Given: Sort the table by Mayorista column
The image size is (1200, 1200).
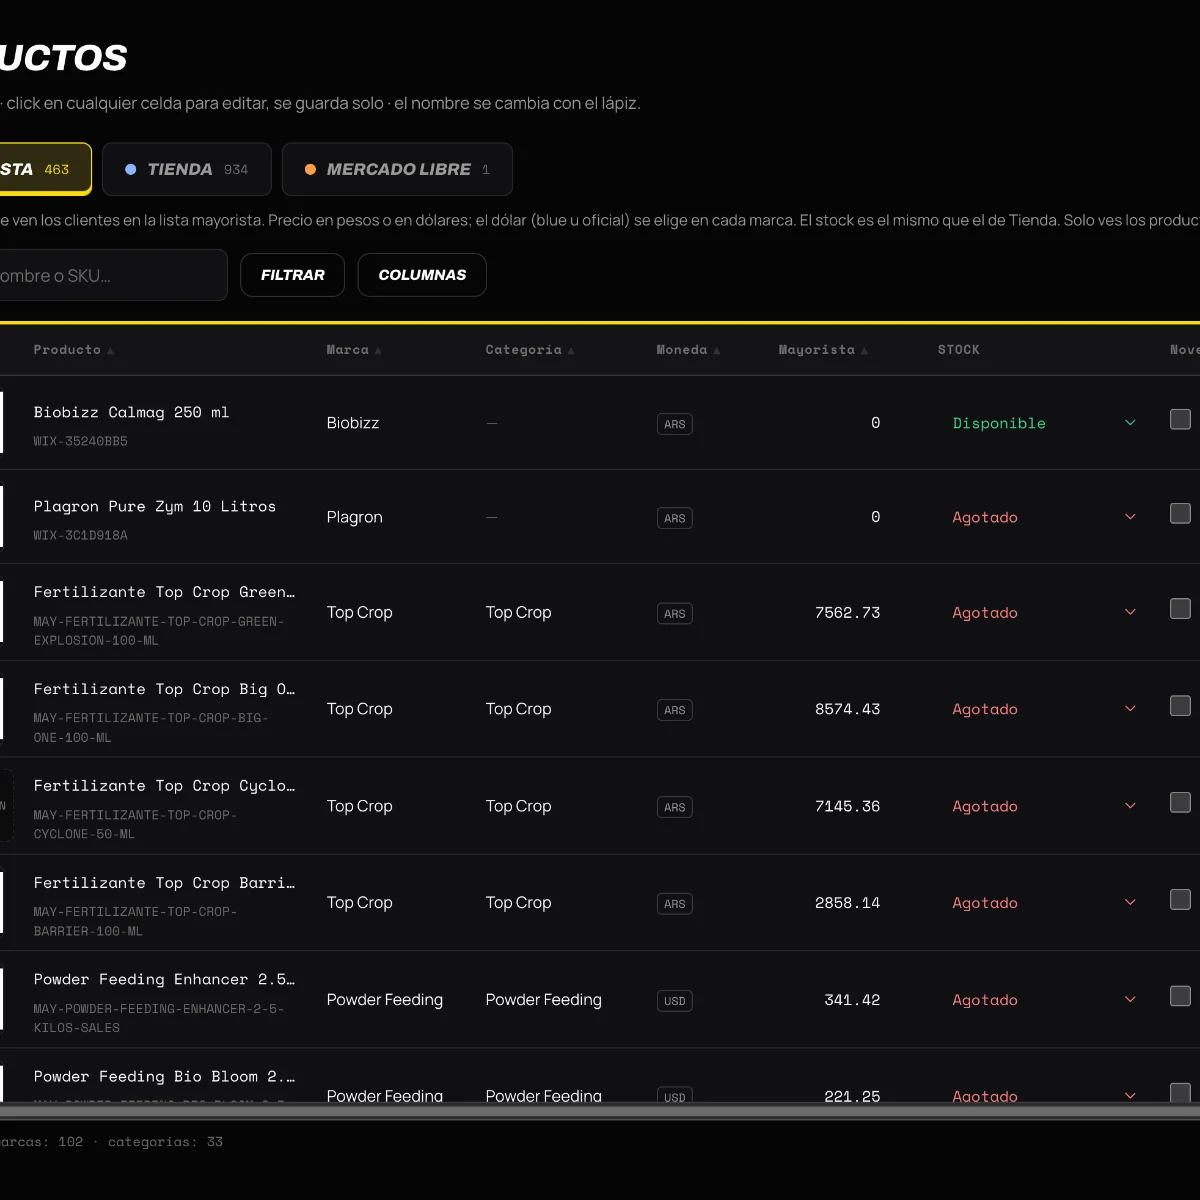Looking at the screenshot, I should coord(823,350).
